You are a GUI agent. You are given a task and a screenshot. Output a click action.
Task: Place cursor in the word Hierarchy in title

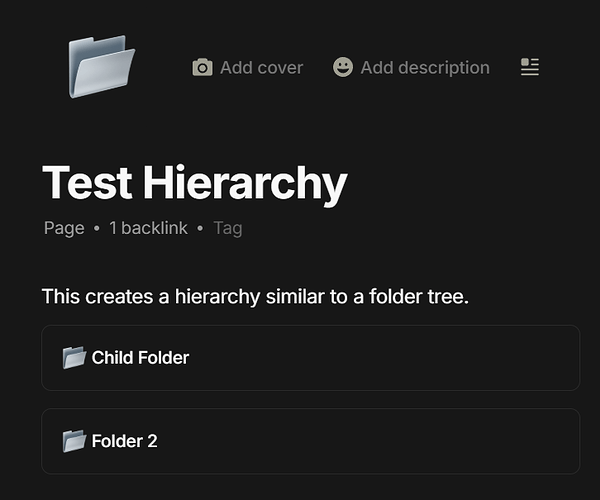click(245, 185)
